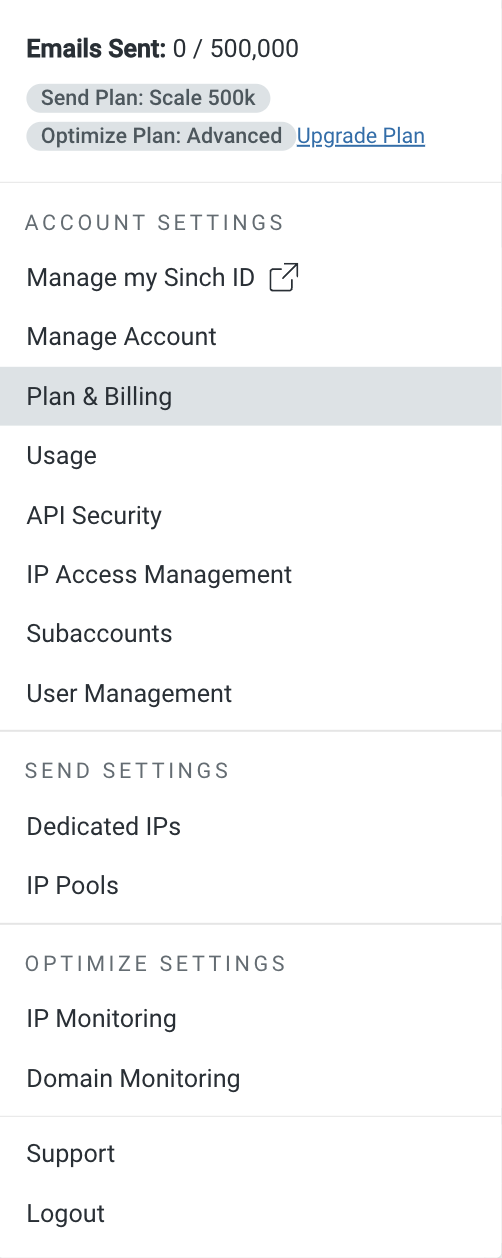The height and width of the screenshot is (1258, 502).
Task: Open API Security settings
Action: (x=251, y=515)
